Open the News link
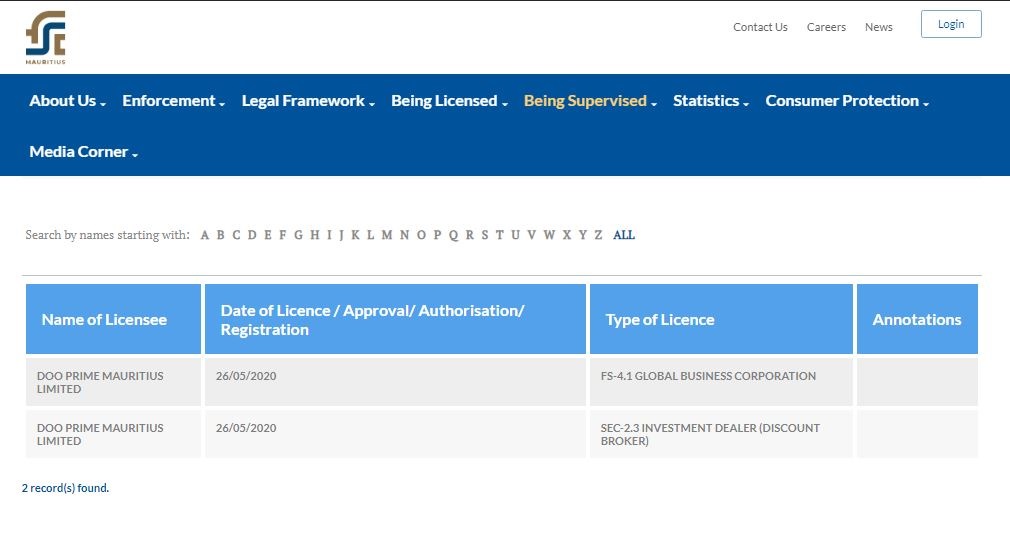This screenshot has width=1010, height=543. (x=879, y=27)
